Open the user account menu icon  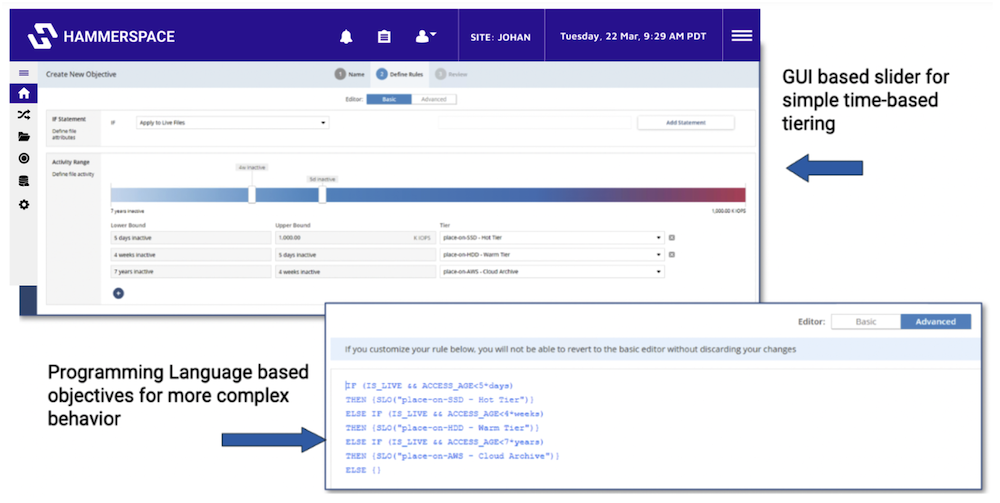tap(425, 36)
